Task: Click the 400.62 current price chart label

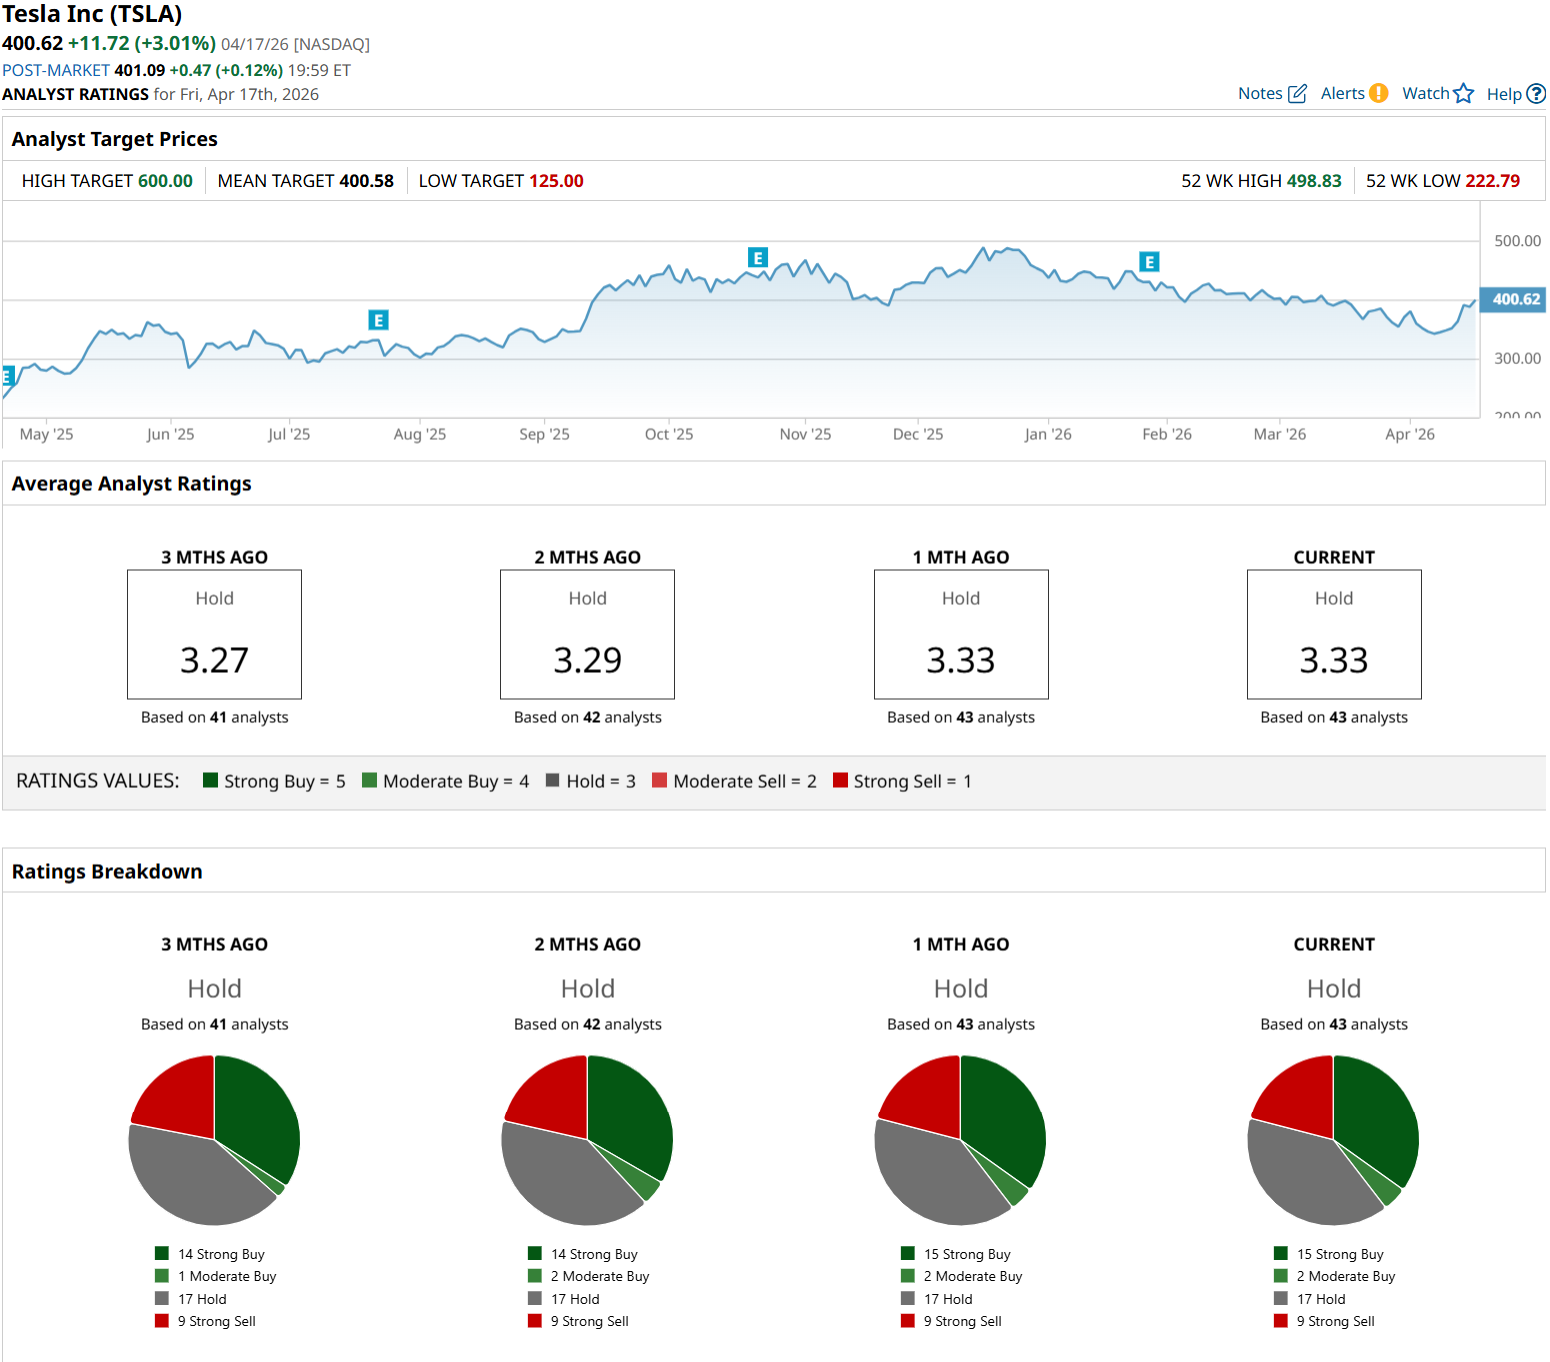Action: point(1515,299)
